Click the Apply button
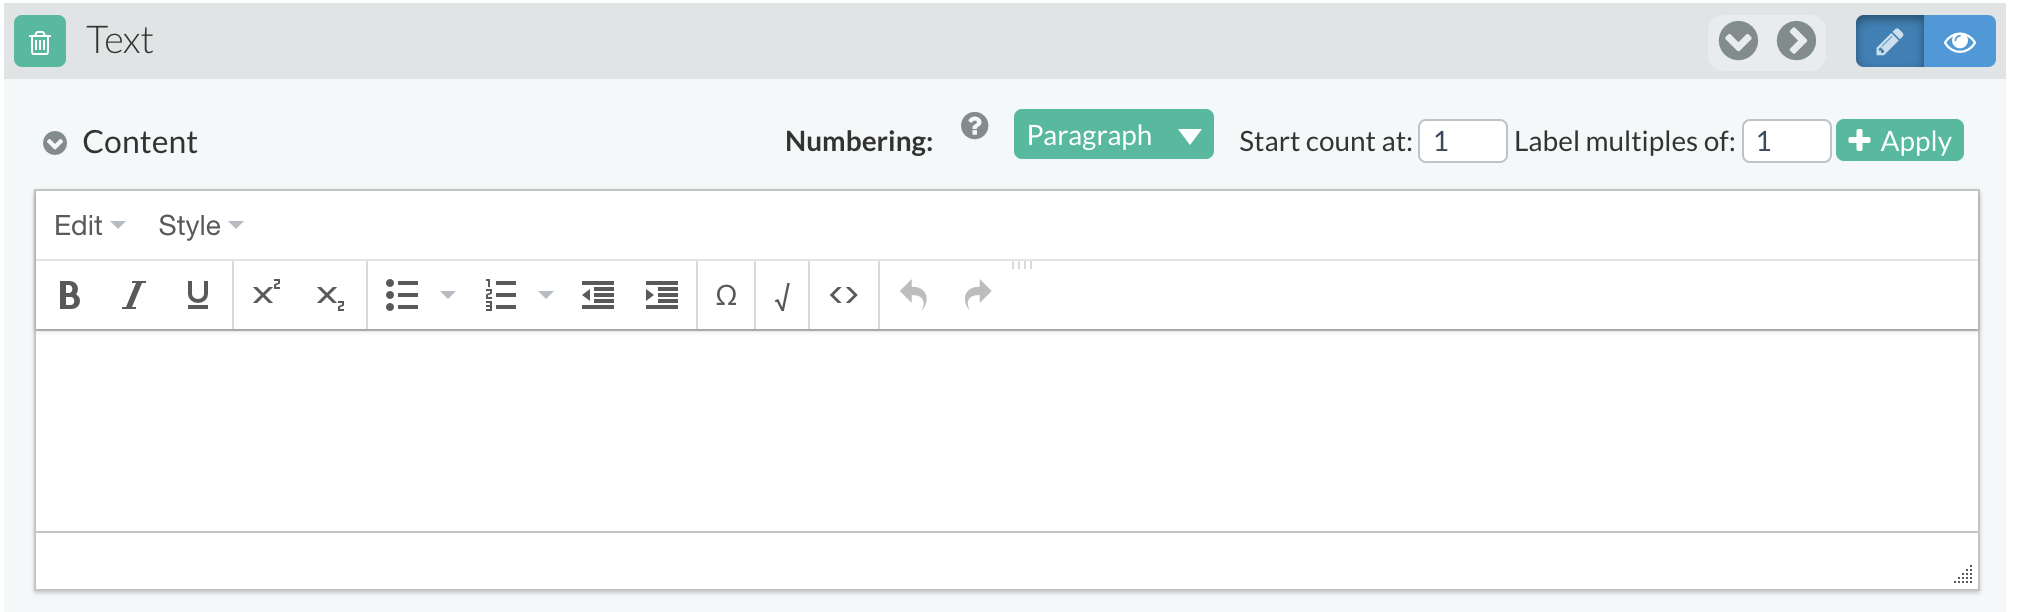The width and height of the screenshot is (2020, 612). click(x=1900, y=141)
